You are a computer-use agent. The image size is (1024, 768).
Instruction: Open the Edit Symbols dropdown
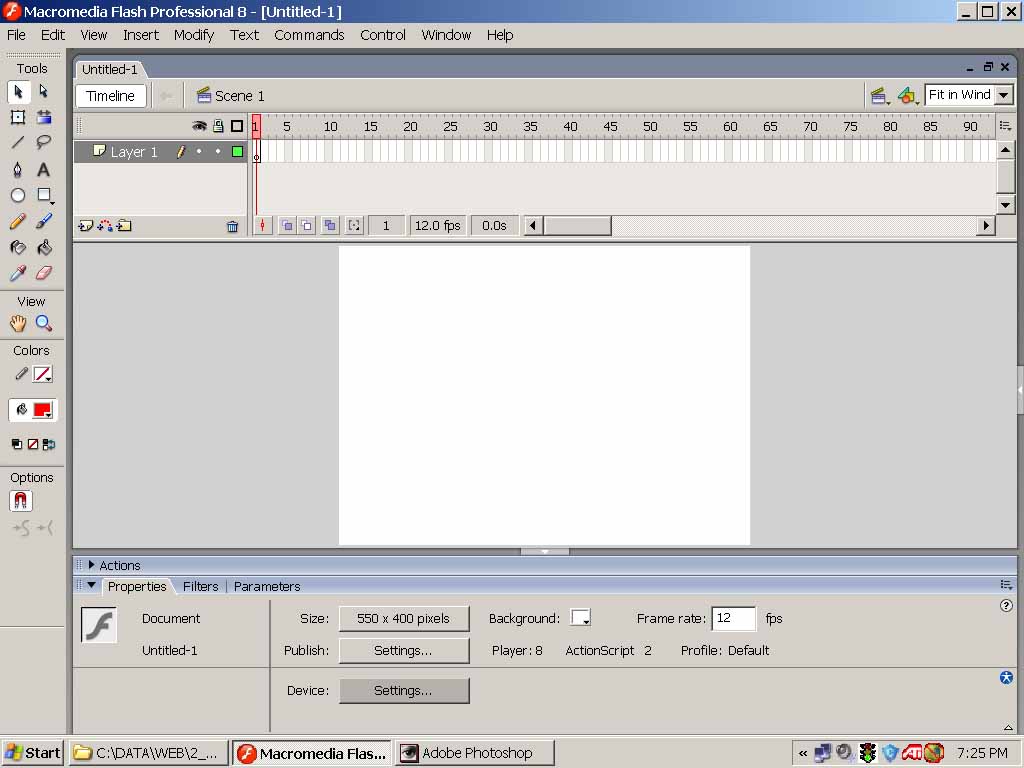907,96
